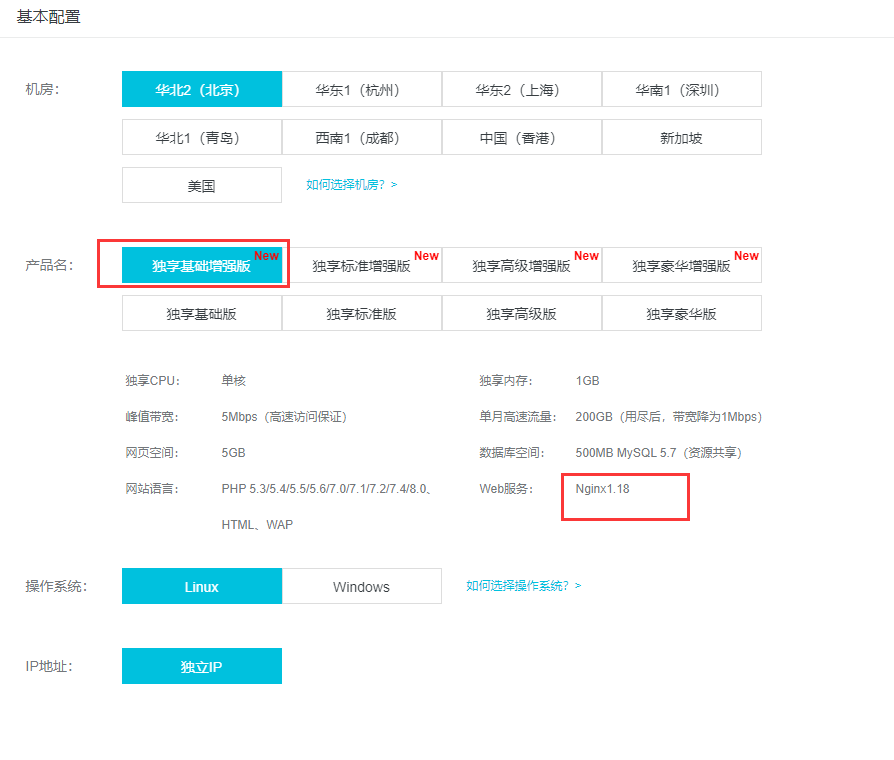894x760 pixels.
Task: Click the 200GB monthly traffic value
Action: (x=669, y=417)
